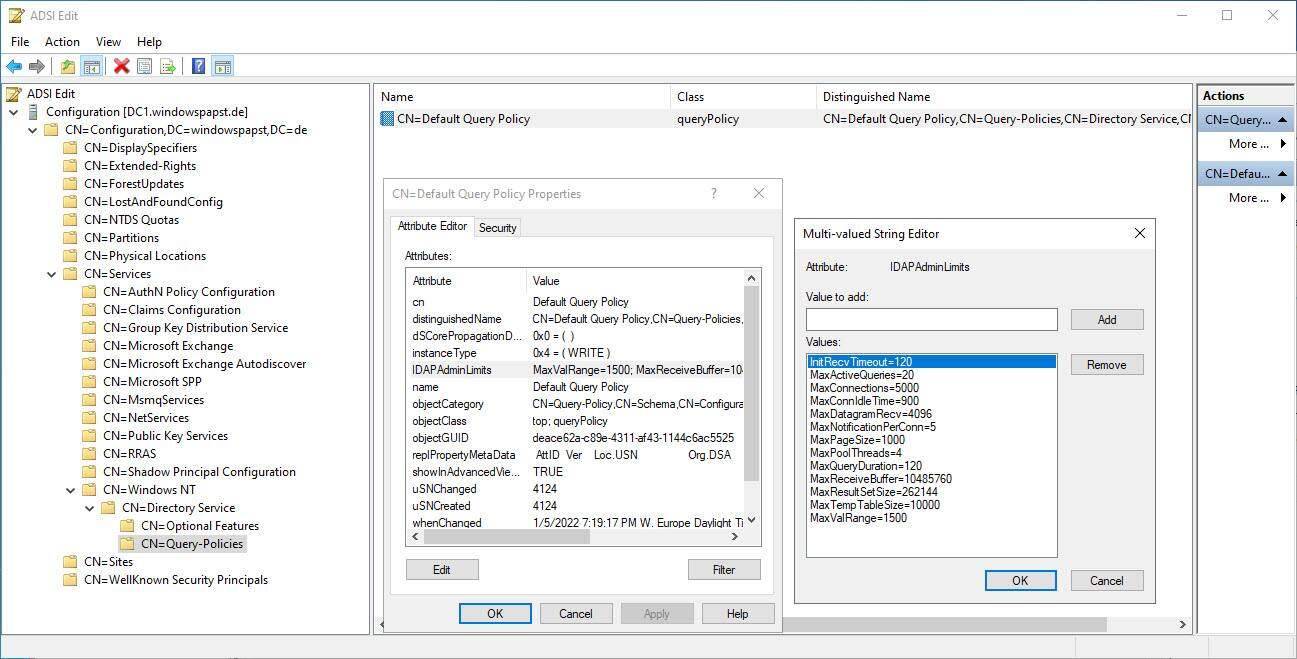Click the attribute list vertical scrollbar
The width and height of the screenshot is (1297, 659).
tap(752, 400)
